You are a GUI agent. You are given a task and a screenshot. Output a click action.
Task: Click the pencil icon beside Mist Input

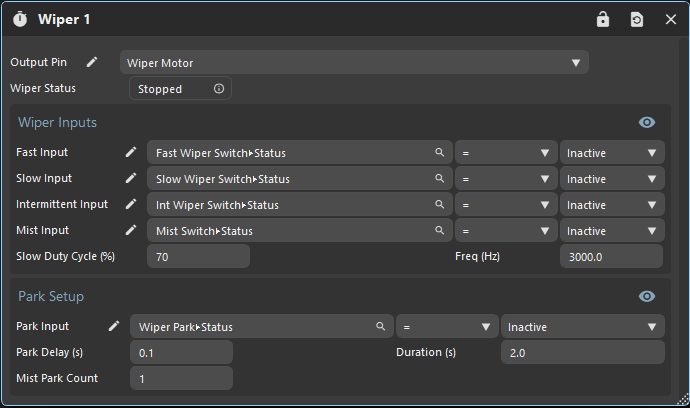[x=130, y=230]
